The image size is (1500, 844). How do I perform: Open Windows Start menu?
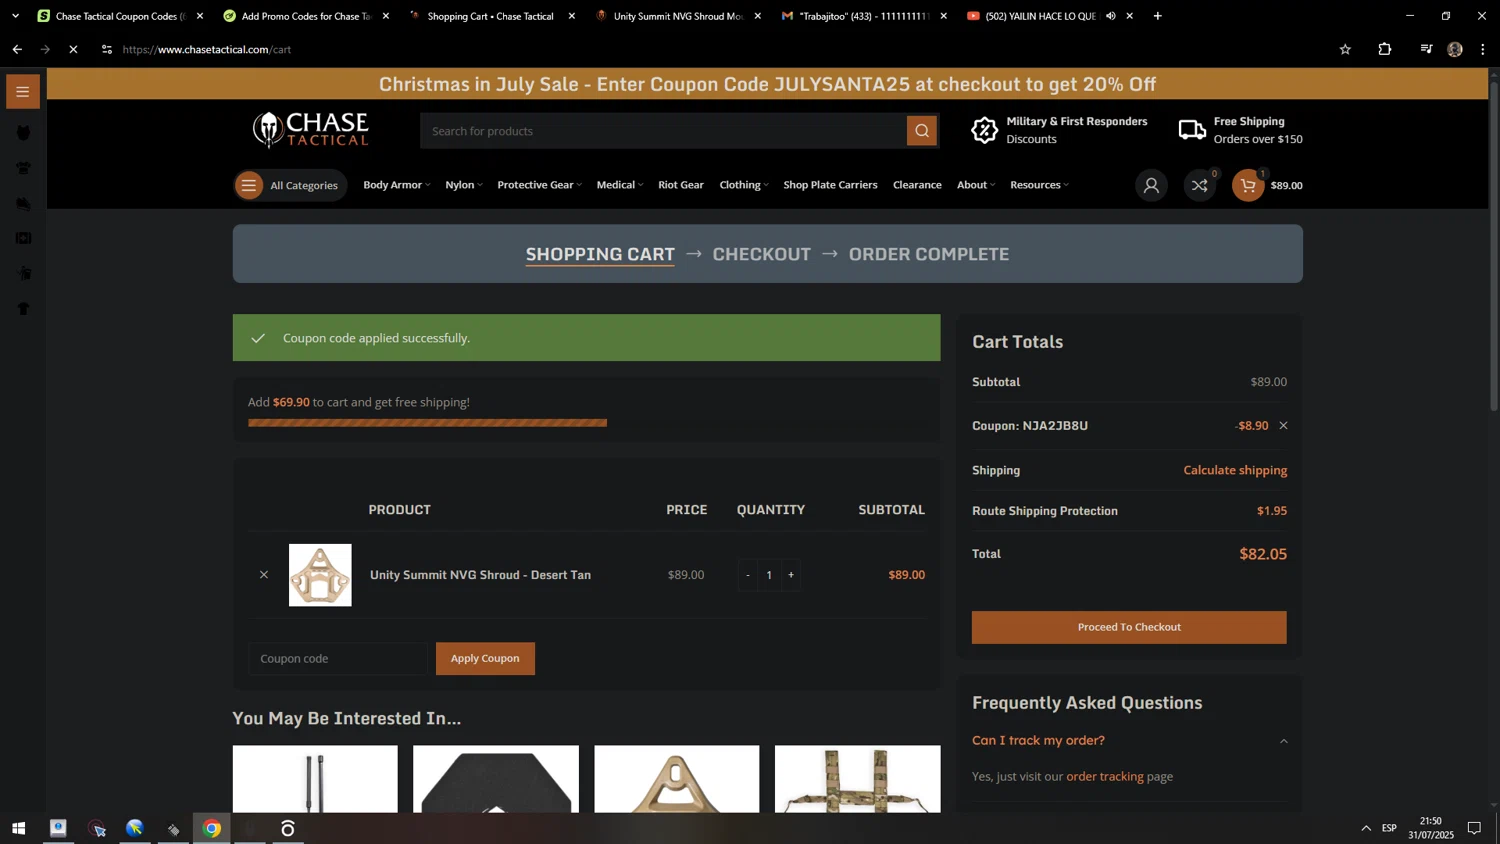[x=18, y=829]
